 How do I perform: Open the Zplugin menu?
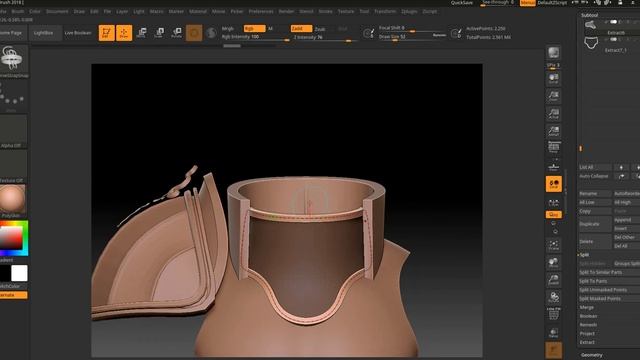click(x=409, y=11)
